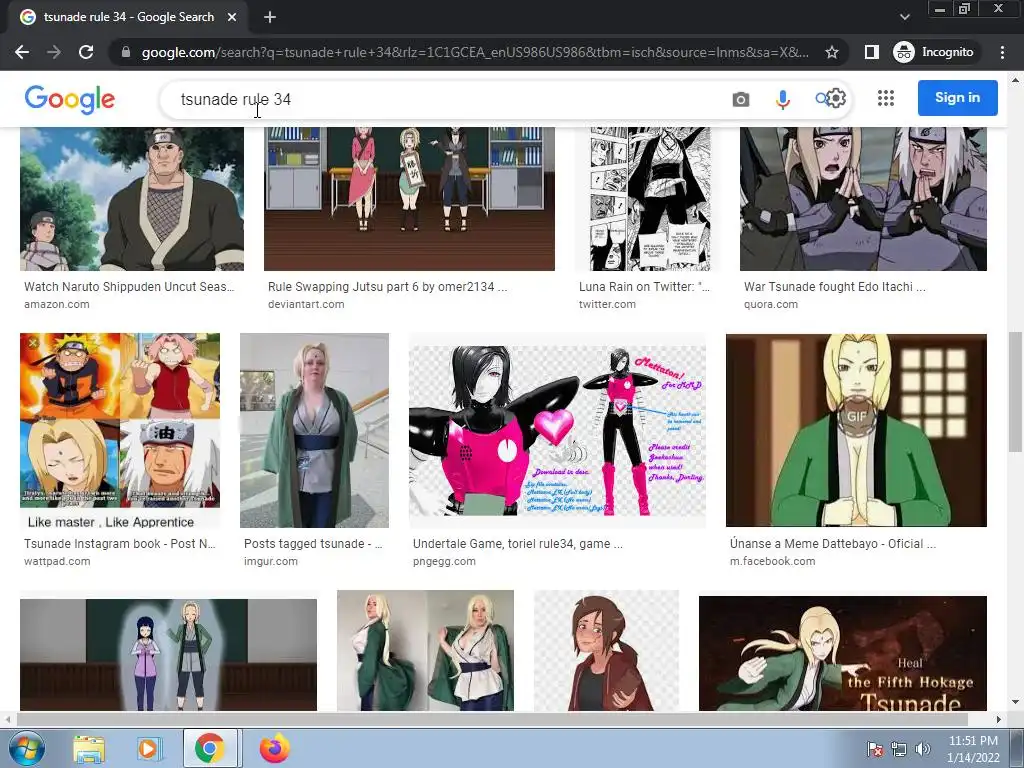Search by image using the camera icon
Image resolution: width=1024 pixels, height=768 pixels.
tap(741, 99)
